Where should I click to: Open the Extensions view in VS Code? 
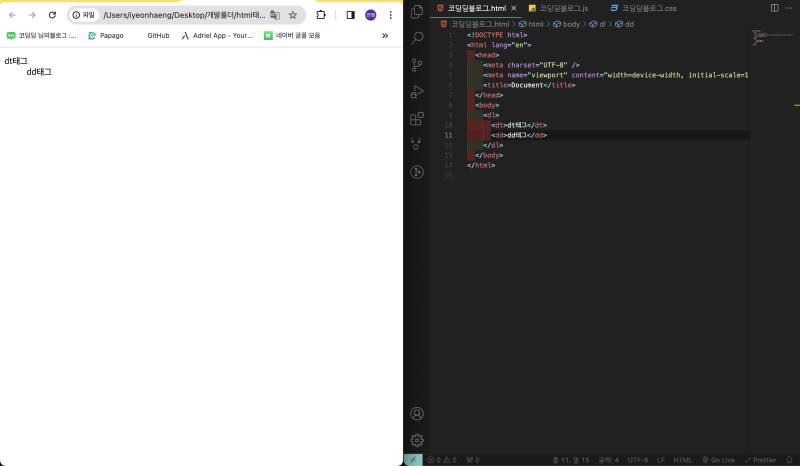(417, 118)
